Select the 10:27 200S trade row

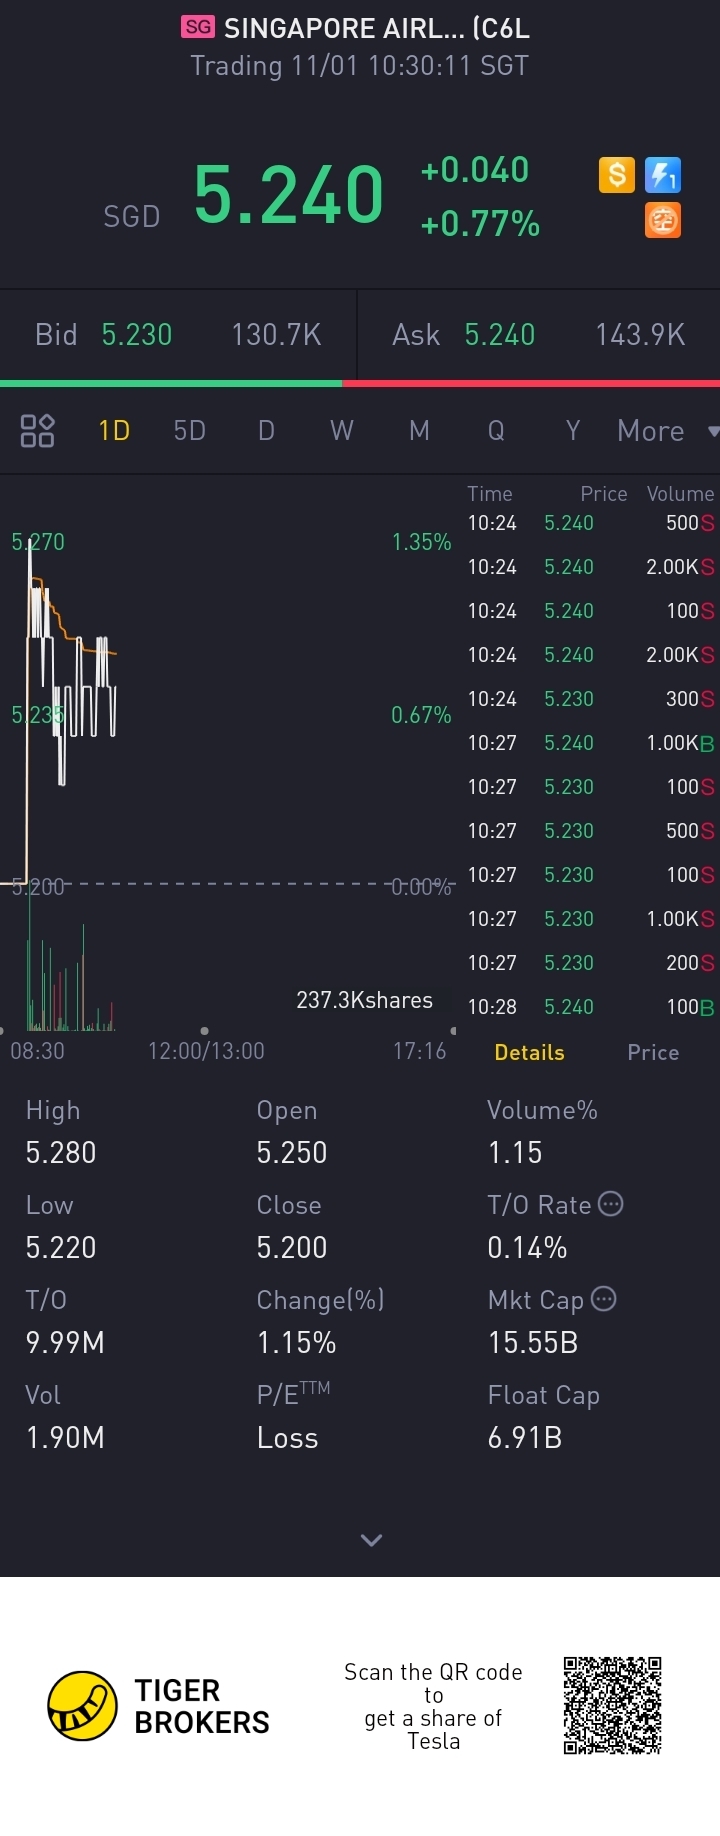[x=591, y=963]
